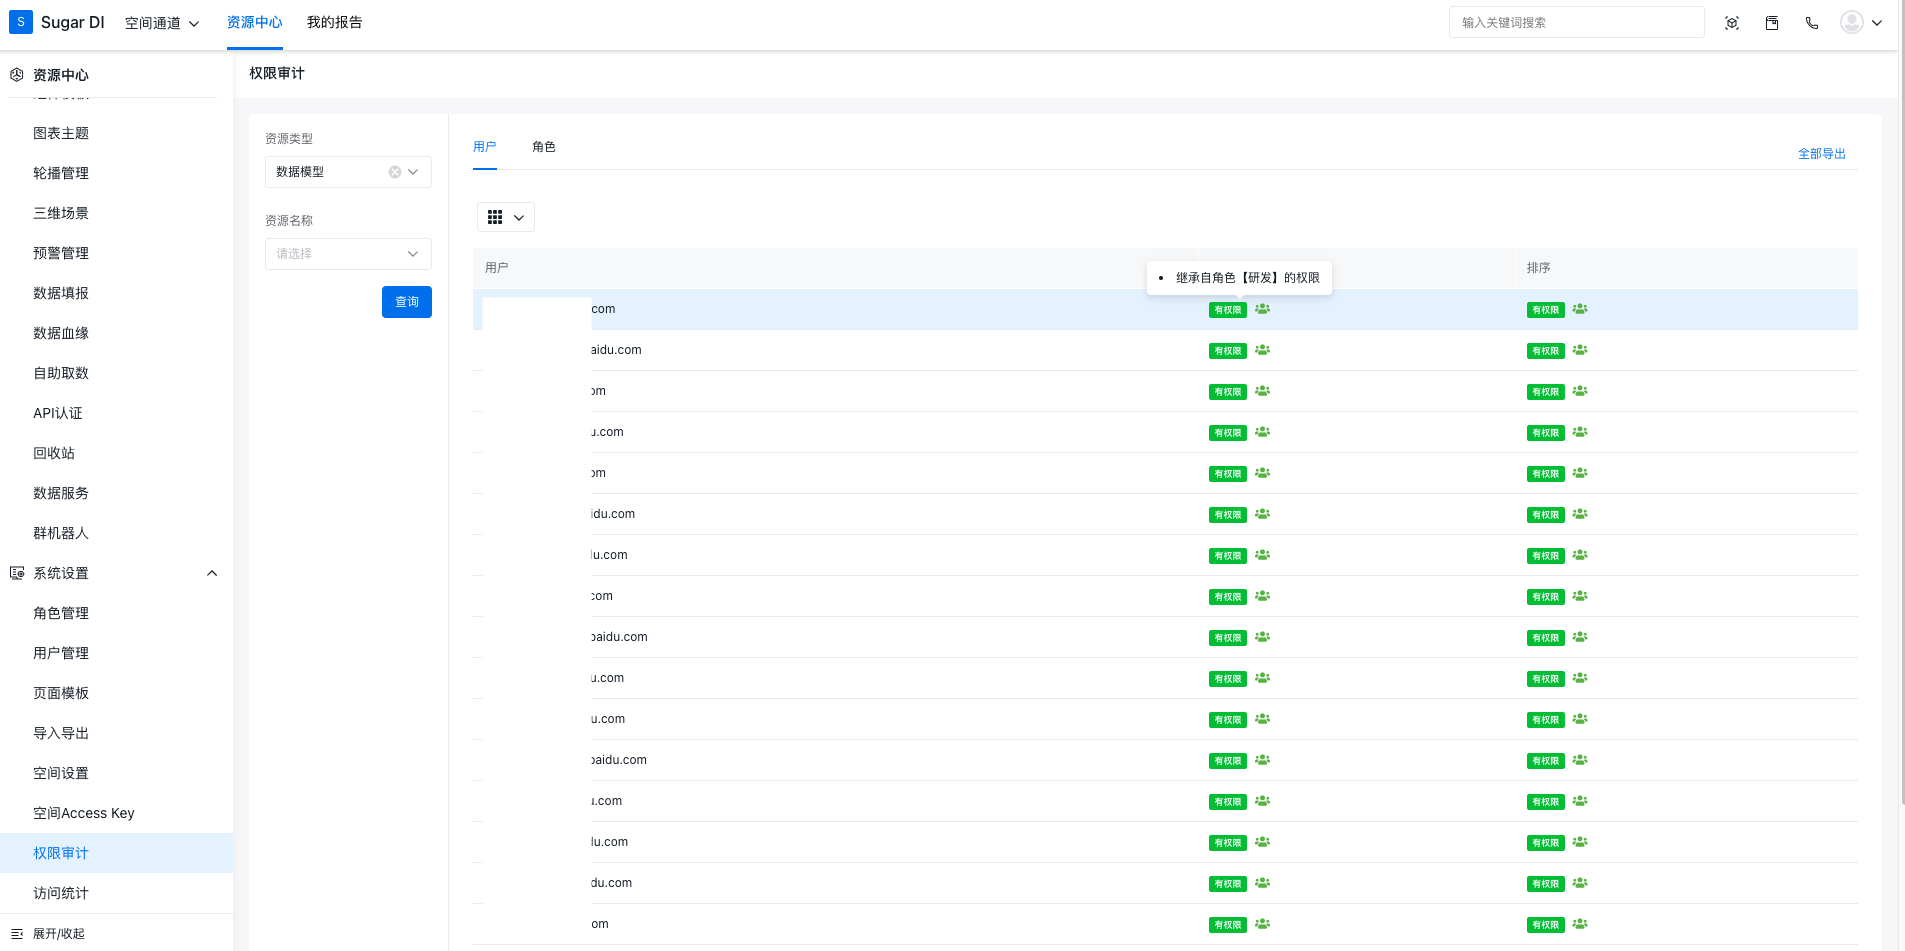
Task: Click the keyword search input field
Action: [1577, 22]
